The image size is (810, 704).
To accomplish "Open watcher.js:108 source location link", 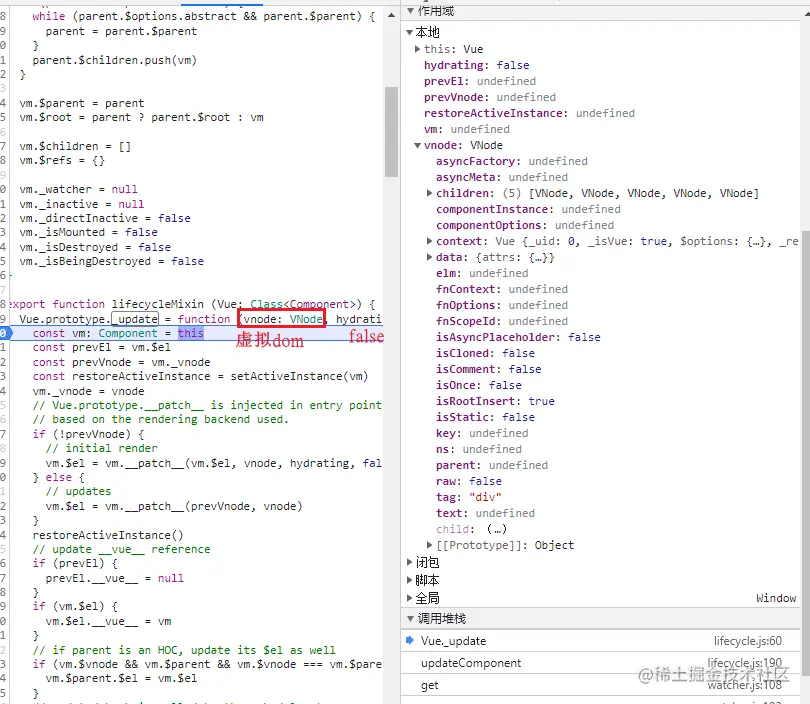I will pos(744,685).
